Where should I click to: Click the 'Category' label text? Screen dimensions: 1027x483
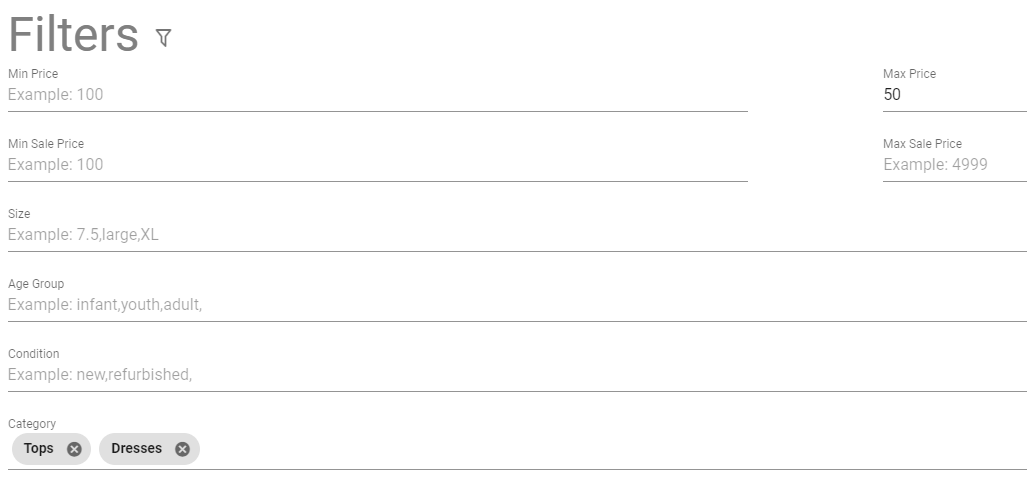pyautogui.click(x=32, y=424)
